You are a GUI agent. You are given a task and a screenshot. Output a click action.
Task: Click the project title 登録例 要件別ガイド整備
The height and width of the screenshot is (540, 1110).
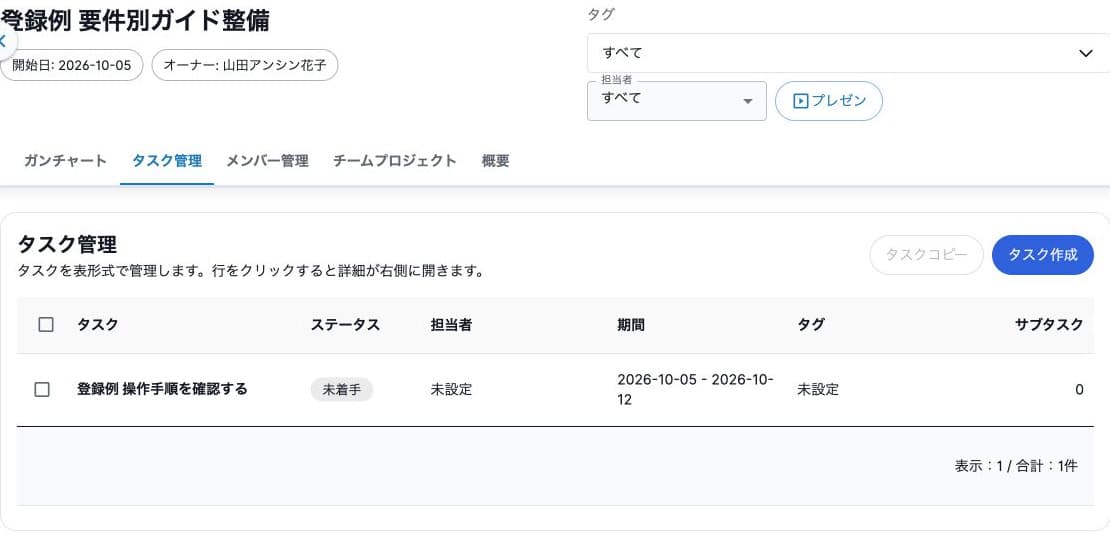pos(135,21)
